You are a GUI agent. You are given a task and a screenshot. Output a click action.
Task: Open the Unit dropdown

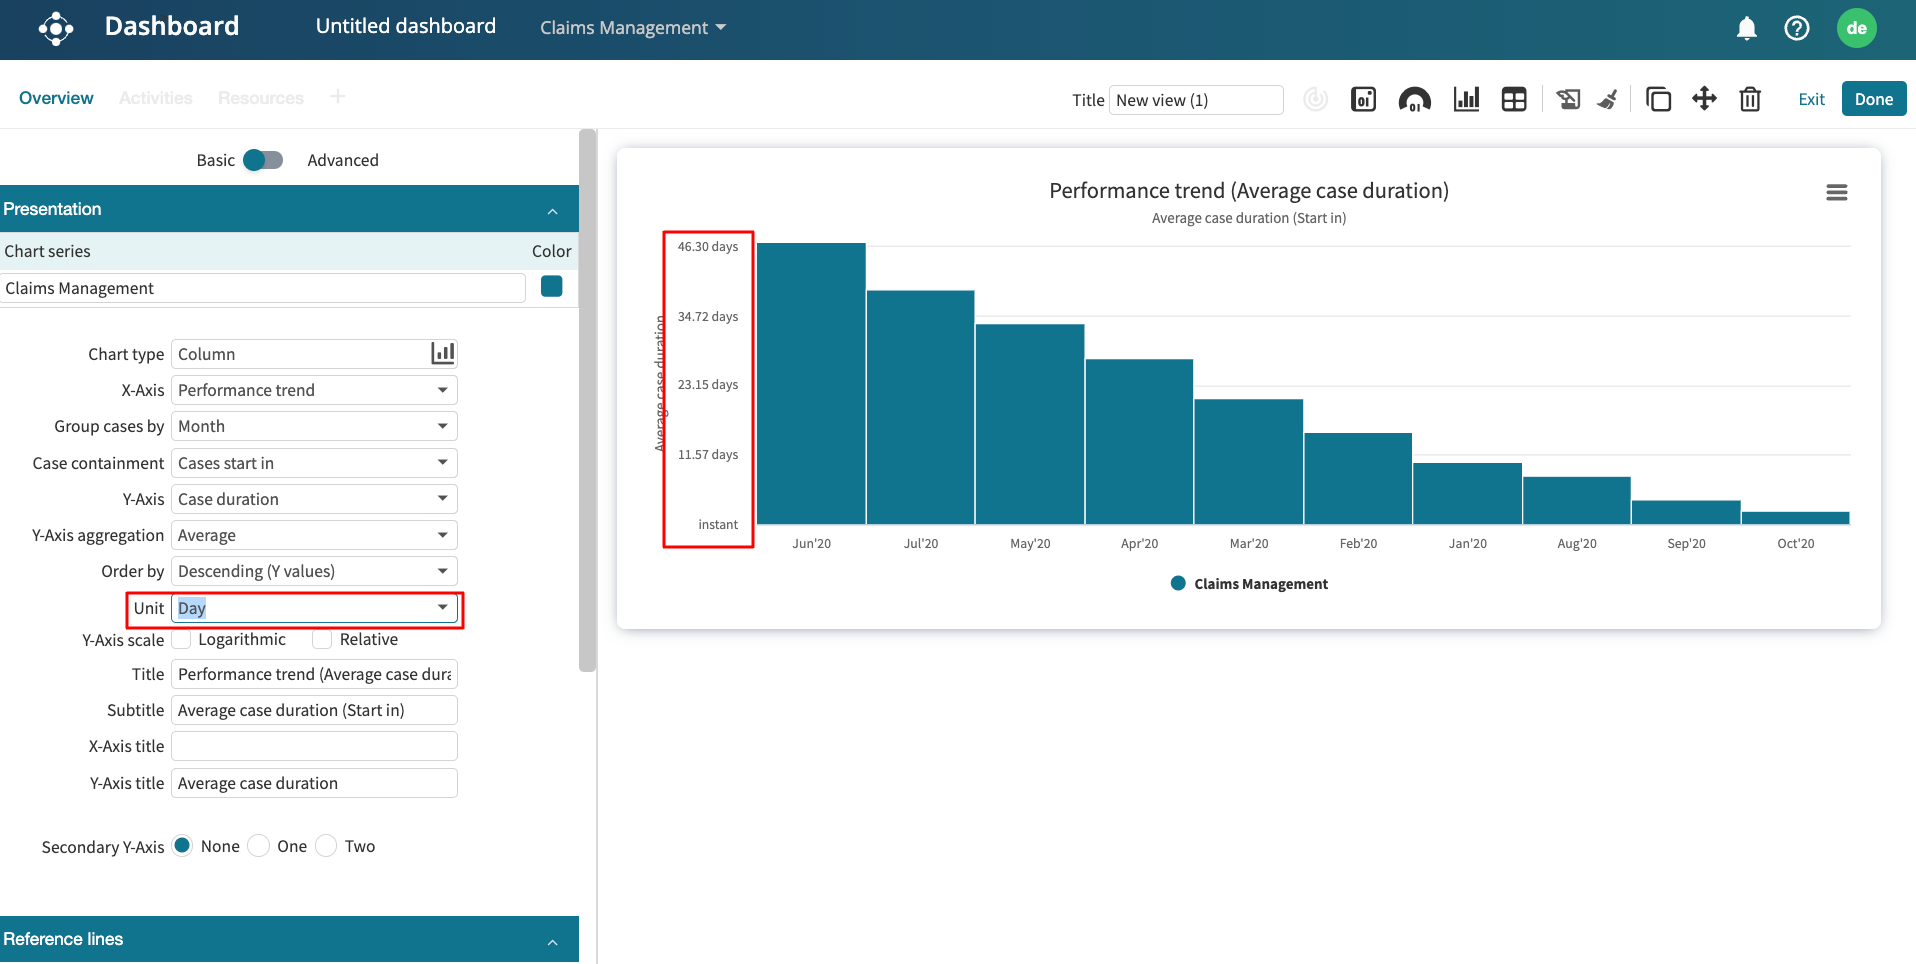pyautogui.click(x=314, y=608)
